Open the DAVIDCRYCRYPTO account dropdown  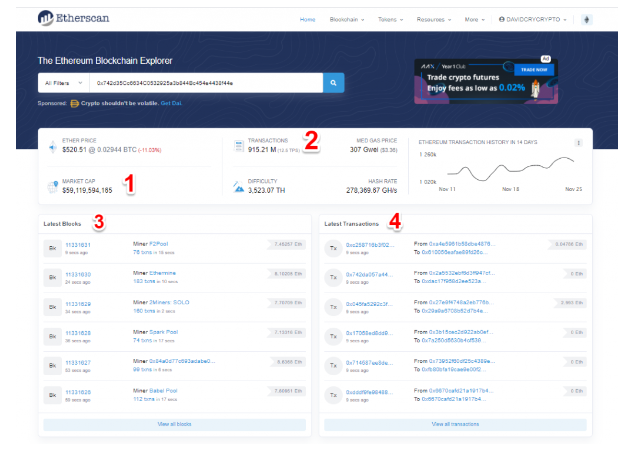point(532,19)
